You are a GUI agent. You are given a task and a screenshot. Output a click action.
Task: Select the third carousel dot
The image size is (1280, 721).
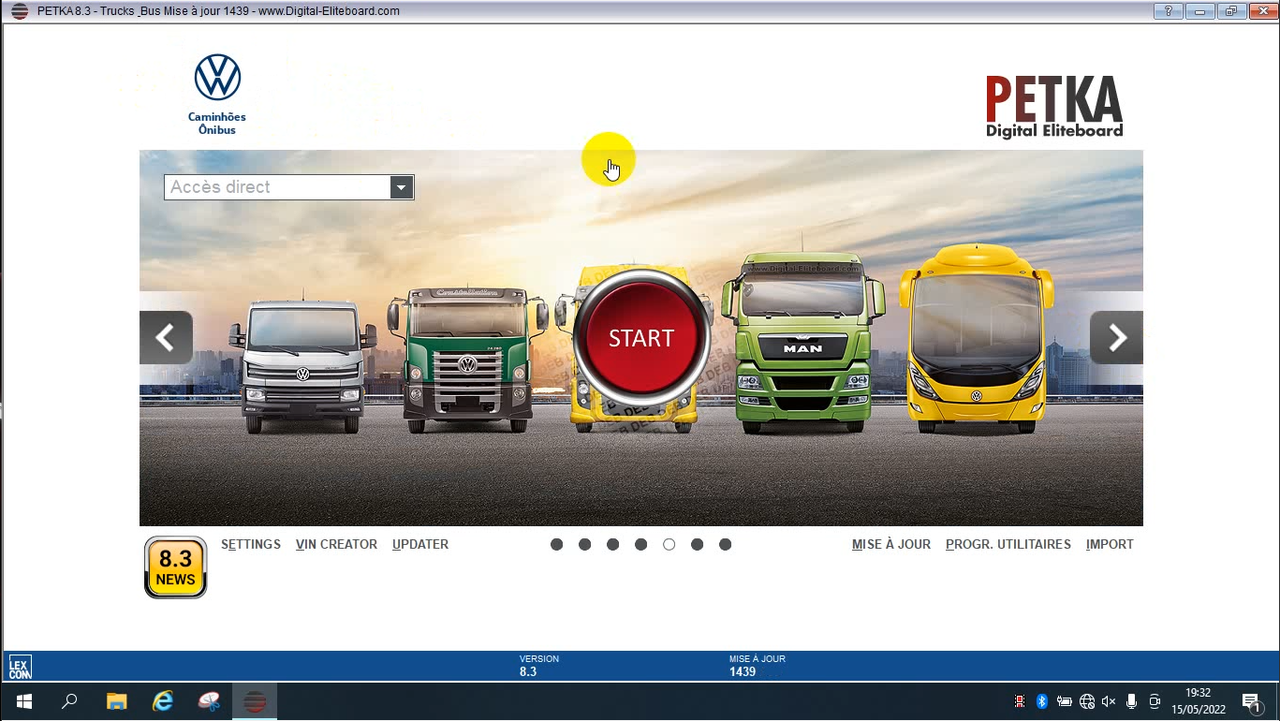(613, 544)
